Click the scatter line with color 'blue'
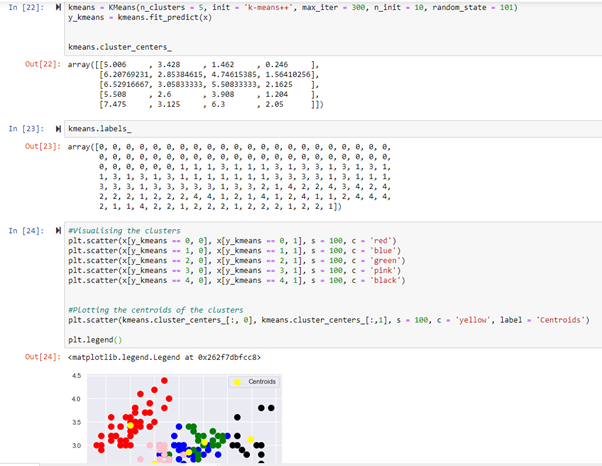 tap(234, 251)
